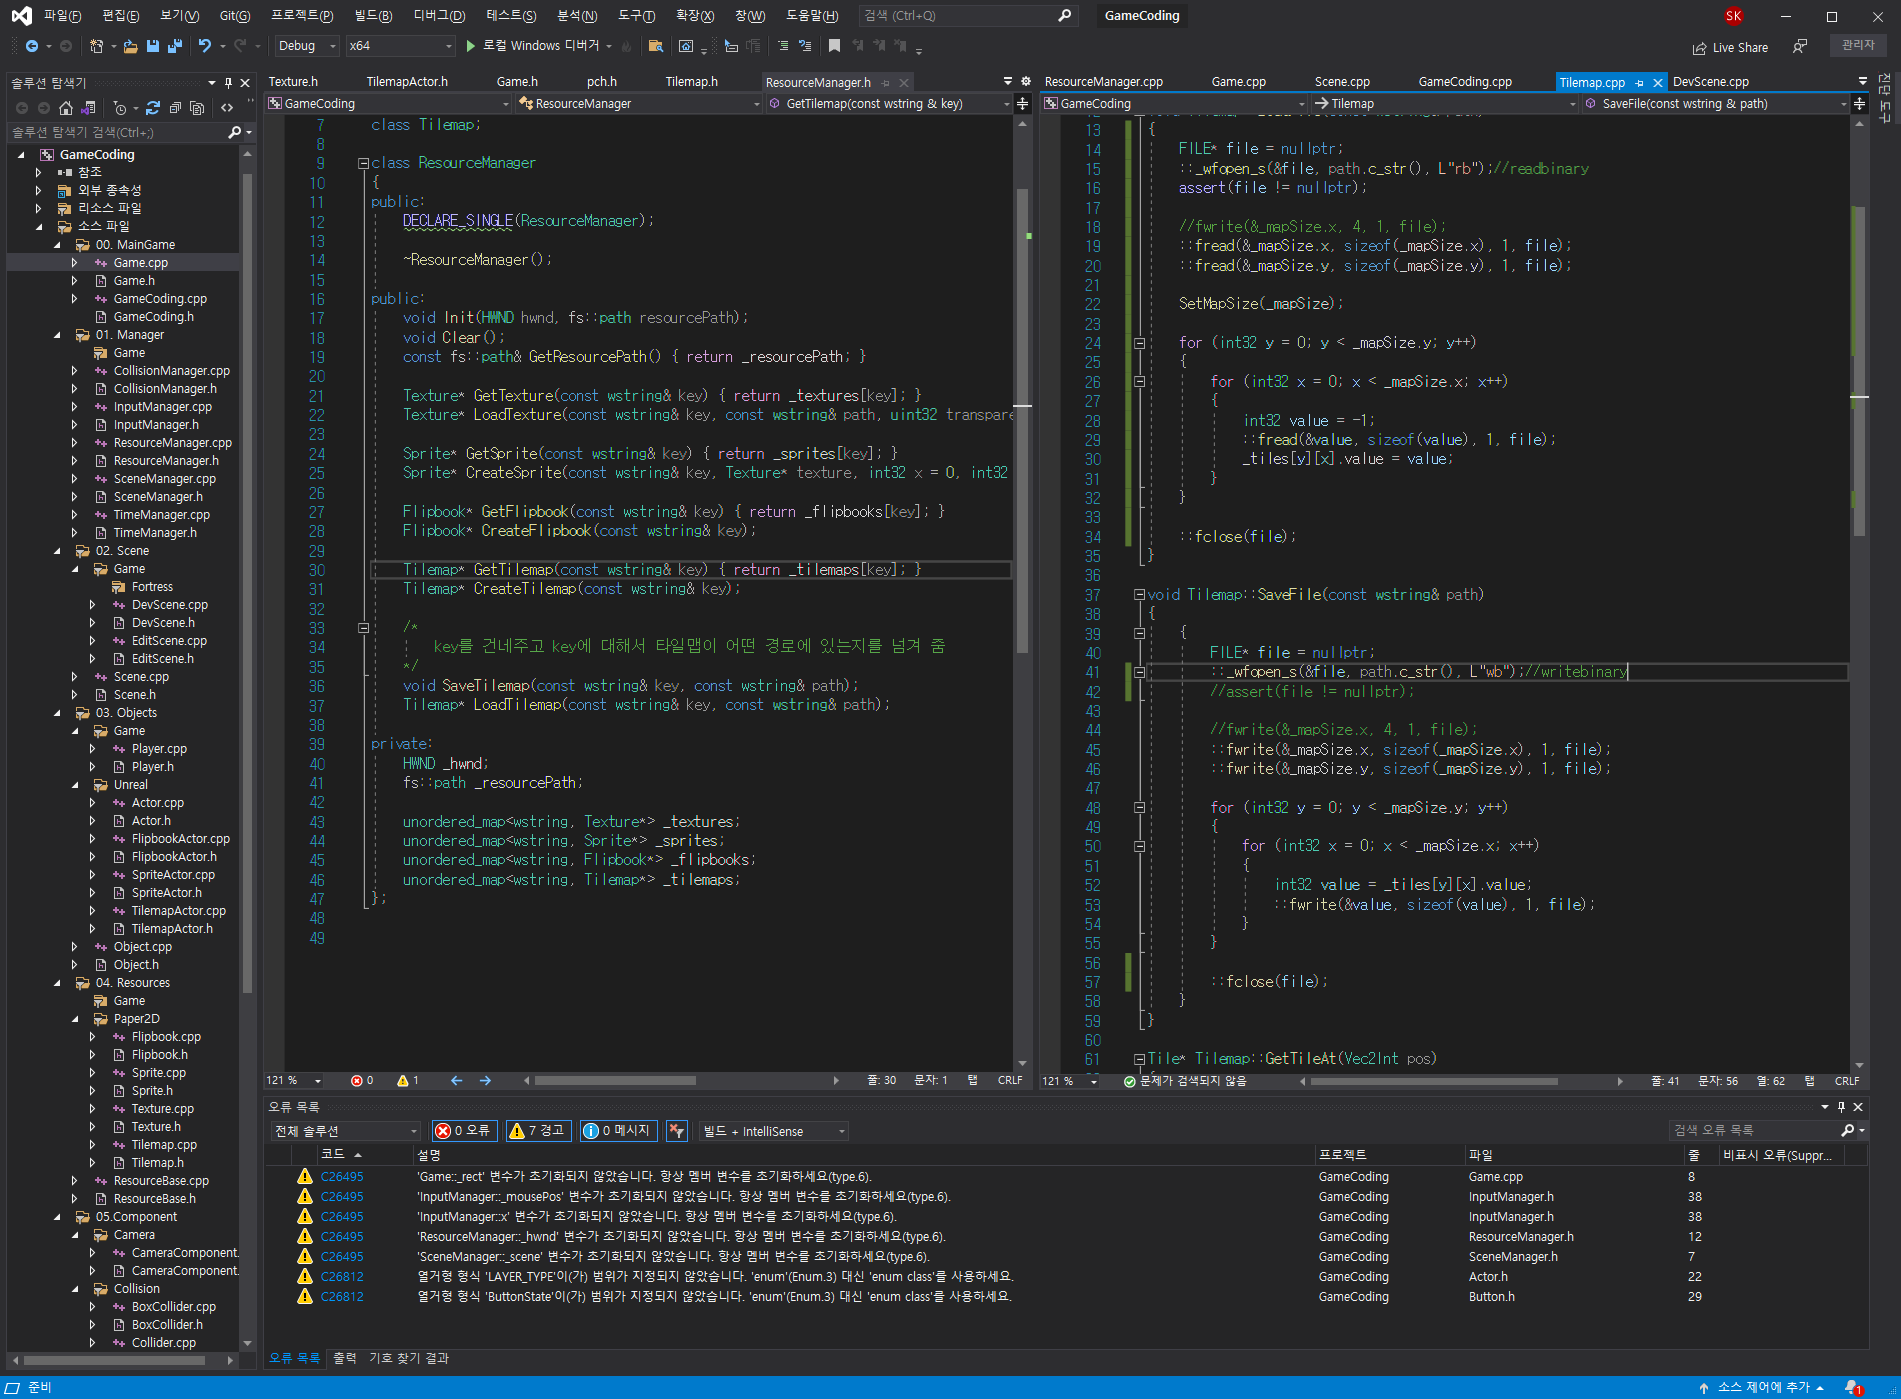Click Solution Explorer sync refresh icon
Screen dimensions: 1901x1399
pos(153,108)
